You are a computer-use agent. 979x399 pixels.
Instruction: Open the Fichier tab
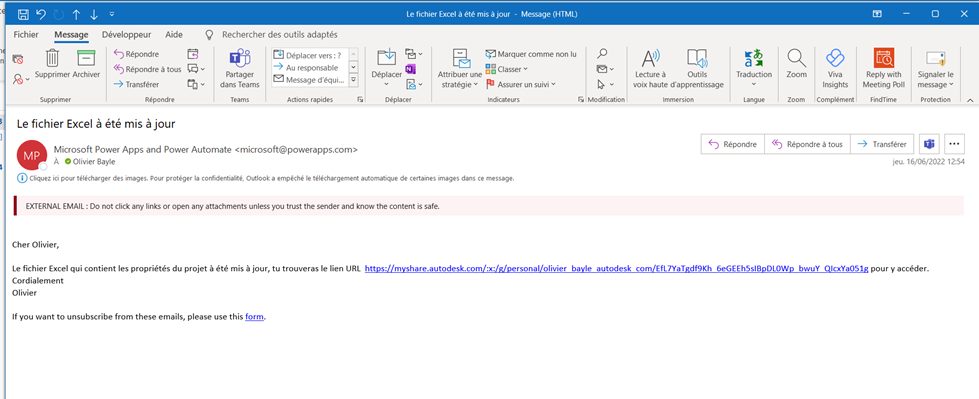coord(26,35)
